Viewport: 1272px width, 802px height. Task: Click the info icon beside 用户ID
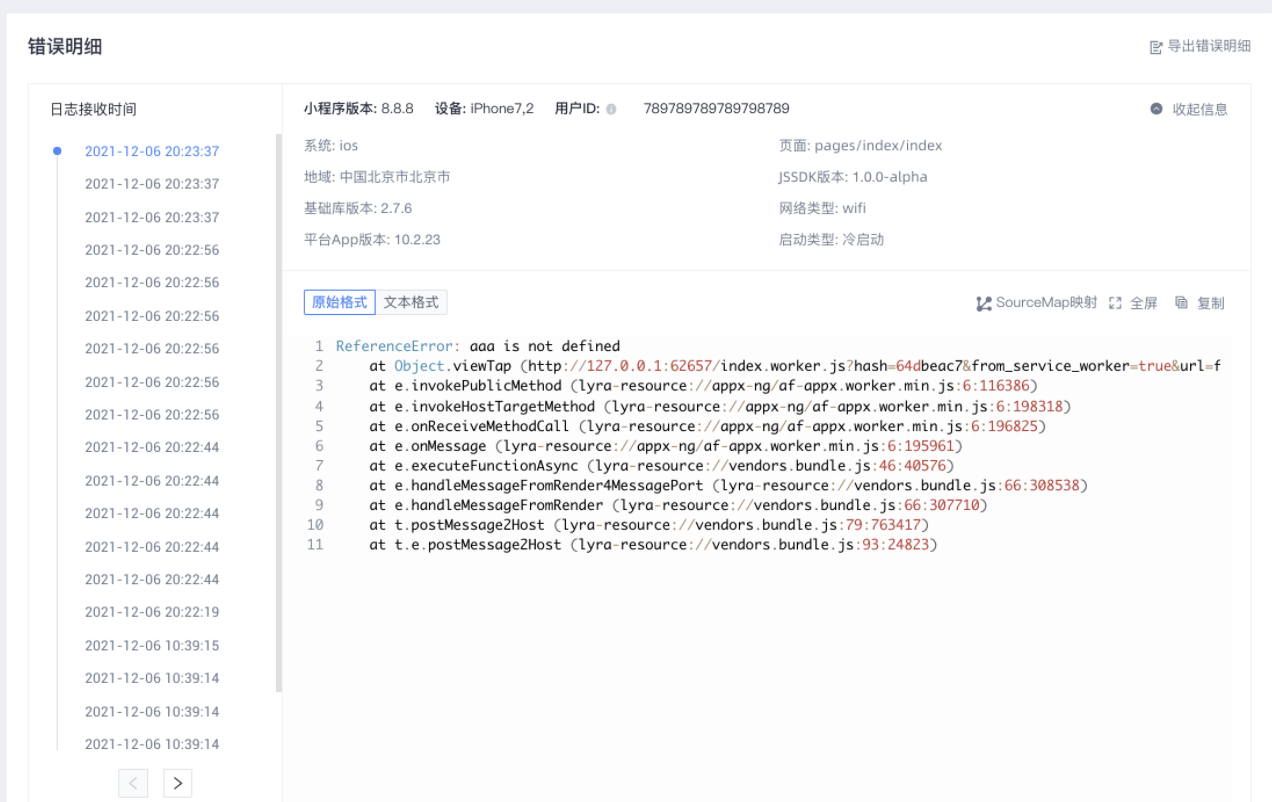click(611, 109)
